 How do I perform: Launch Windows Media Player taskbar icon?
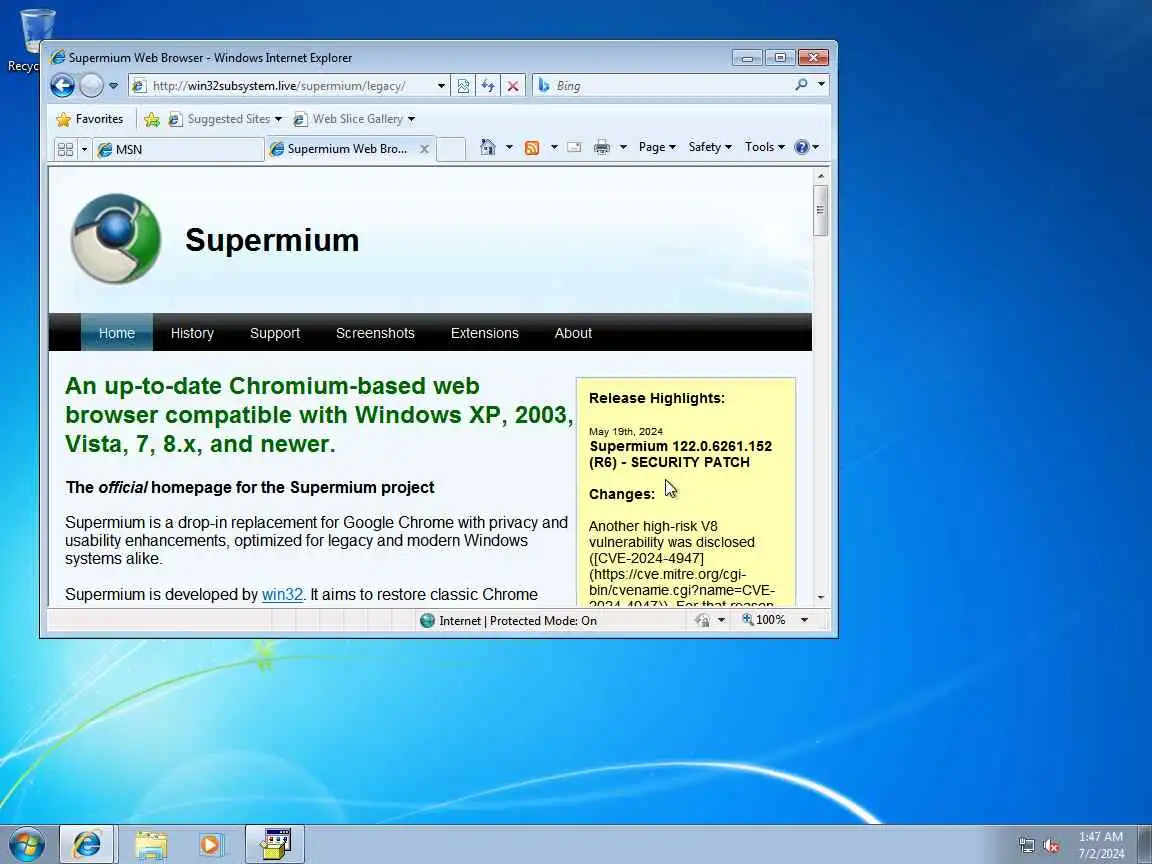[212, 845]
